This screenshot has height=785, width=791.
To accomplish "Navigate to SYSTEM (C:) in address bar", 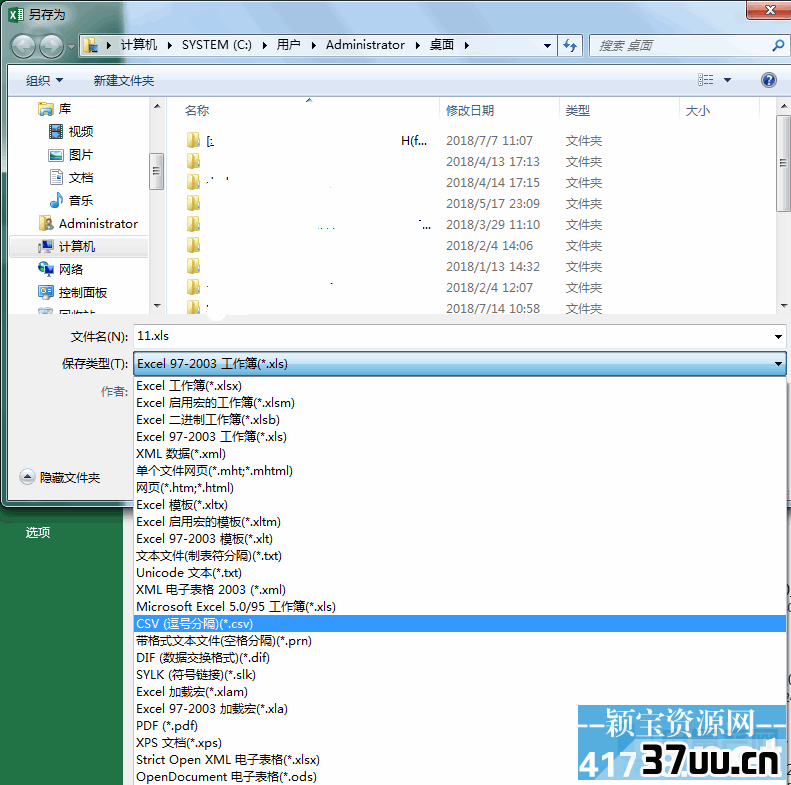I will point(216,45).
